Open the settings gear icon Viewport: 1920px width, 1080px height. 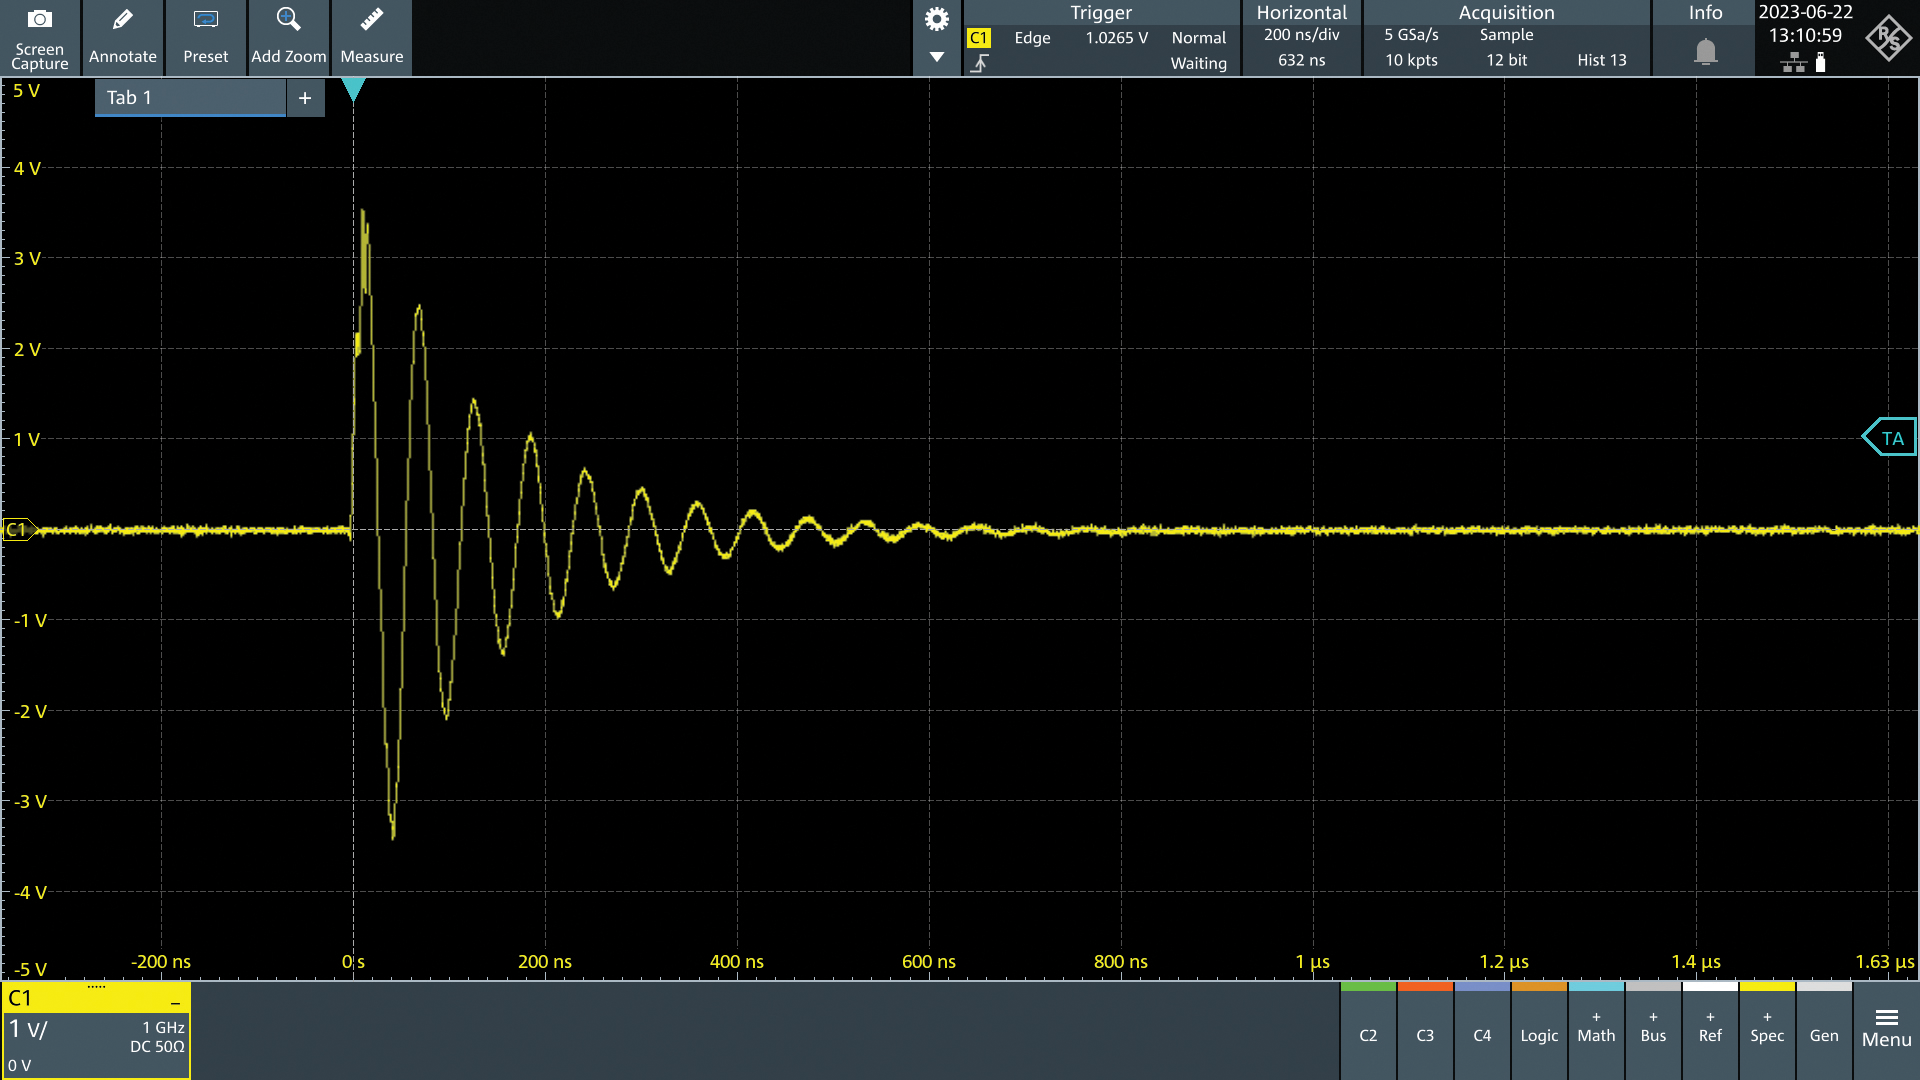point(936,19)
